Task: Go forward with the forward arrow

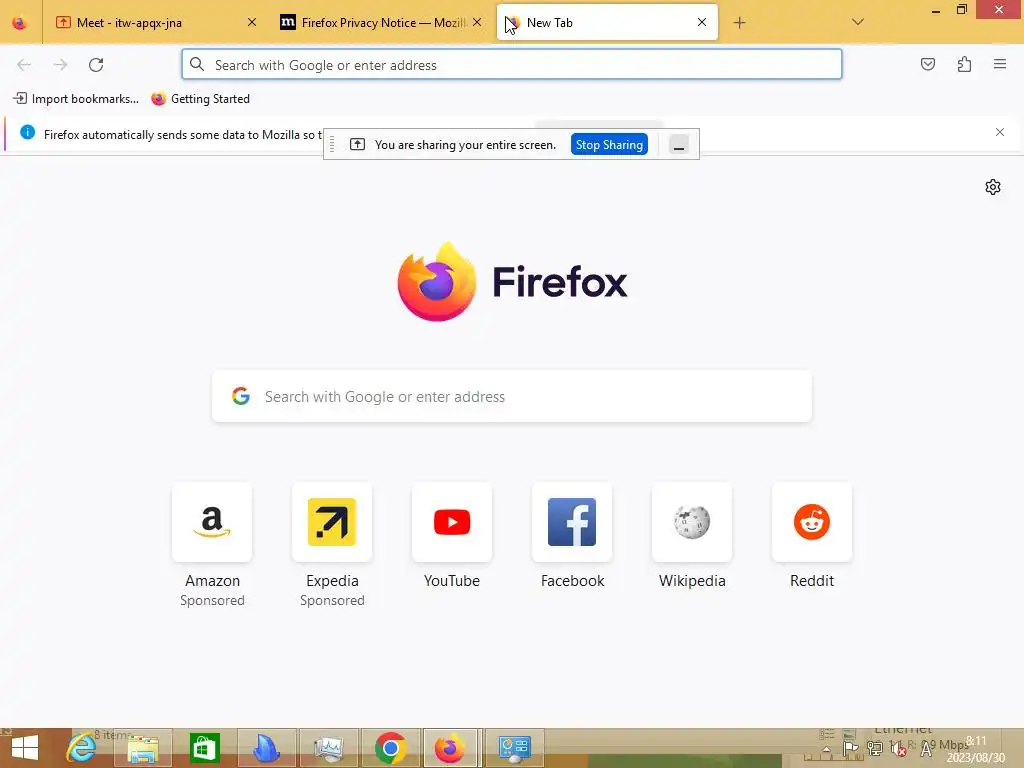Action: (60, 65)
